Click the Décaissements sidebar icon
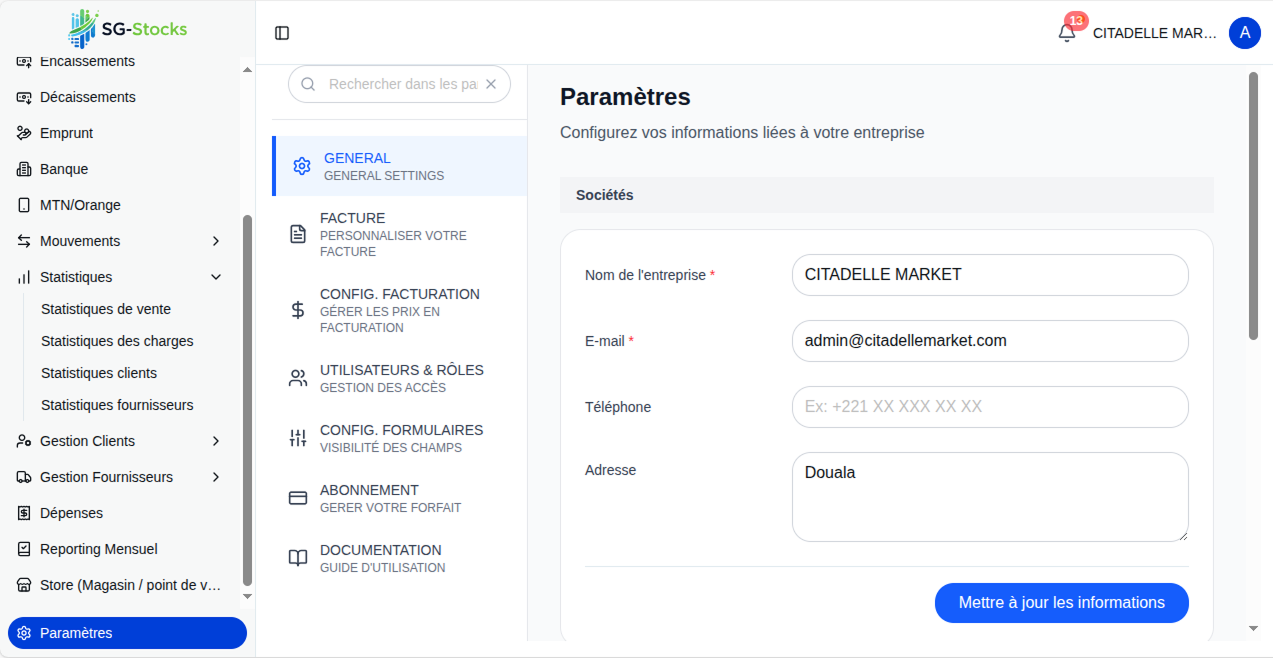Screen dimensions: 1273x658 pos(24,97)
